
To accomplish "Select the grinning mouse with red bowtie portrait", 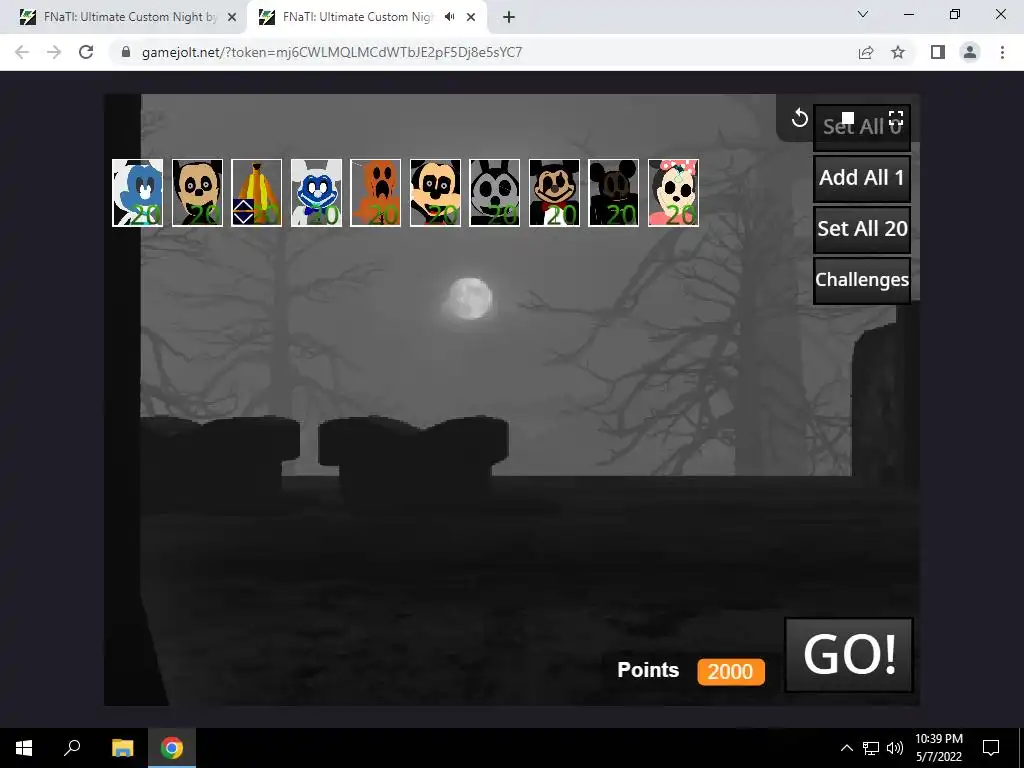I will [554, 193].
